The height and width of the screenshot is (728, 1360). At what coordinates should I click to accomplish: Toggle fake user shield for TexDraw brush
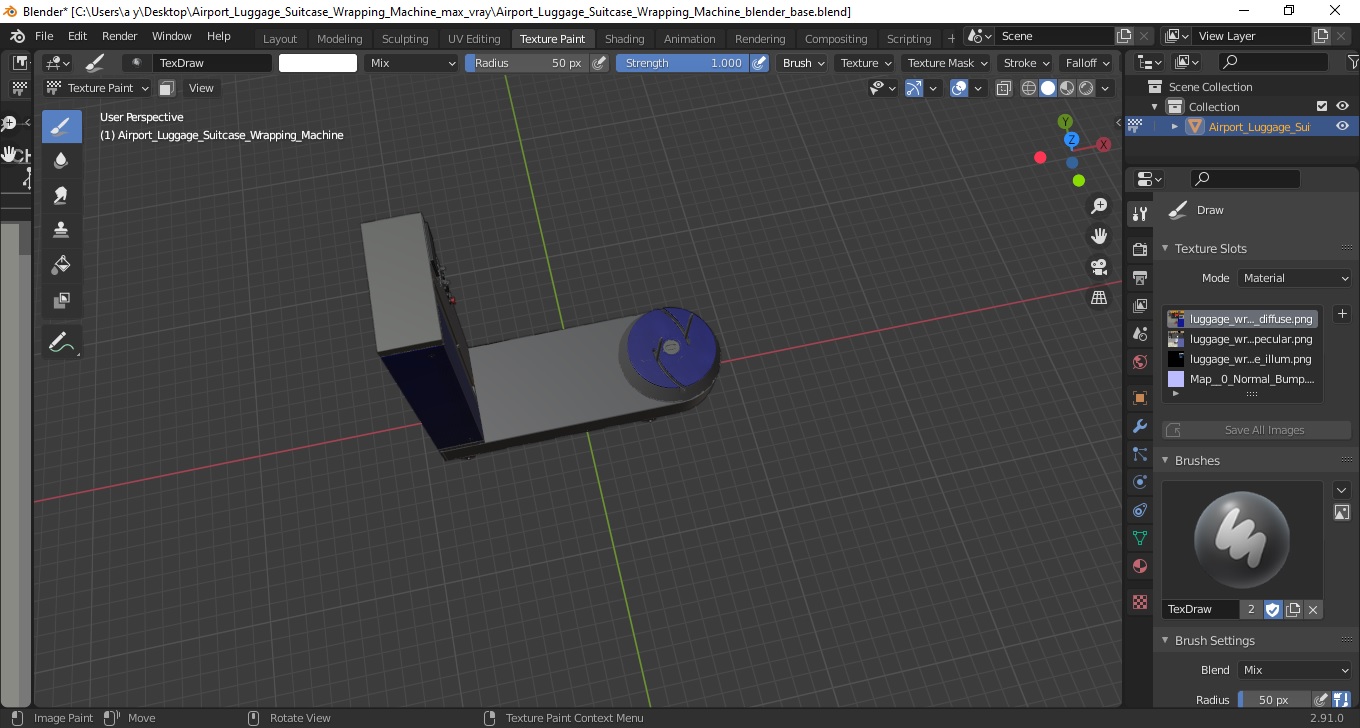click(1273, 609)
